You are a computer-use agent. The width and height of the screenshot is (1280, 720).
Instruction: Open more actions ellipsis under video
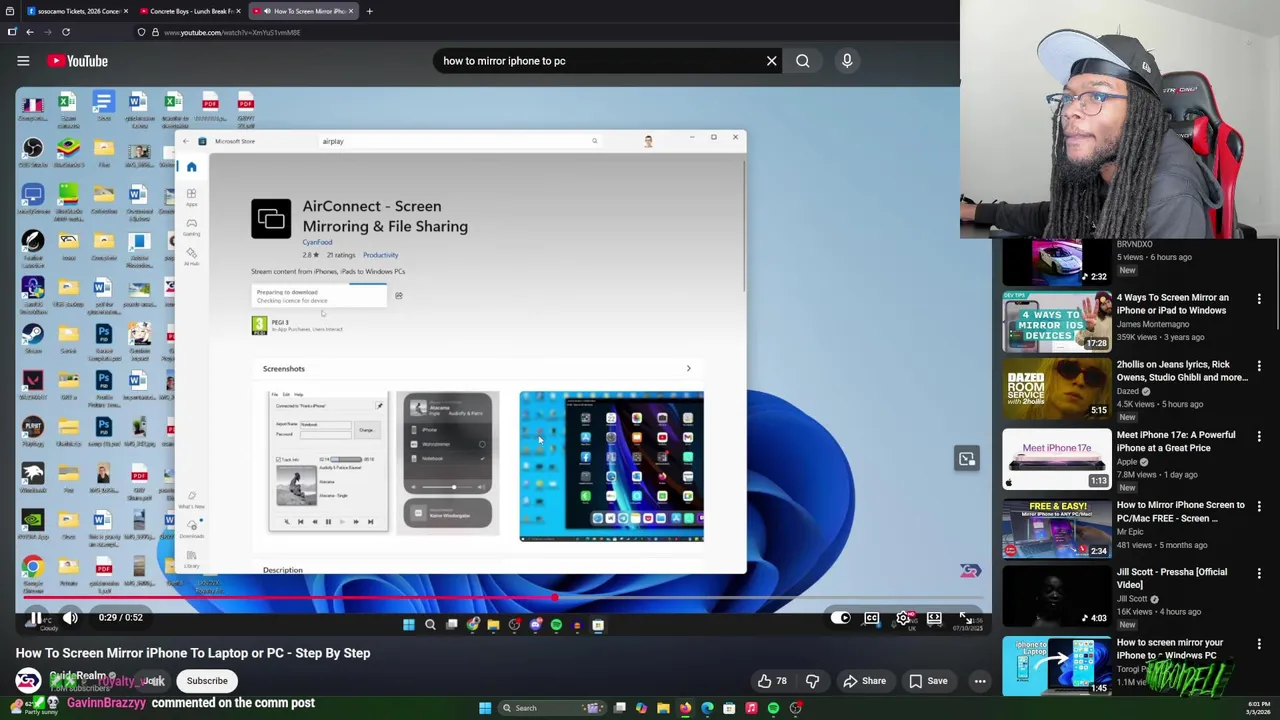(x=980, y=681)
